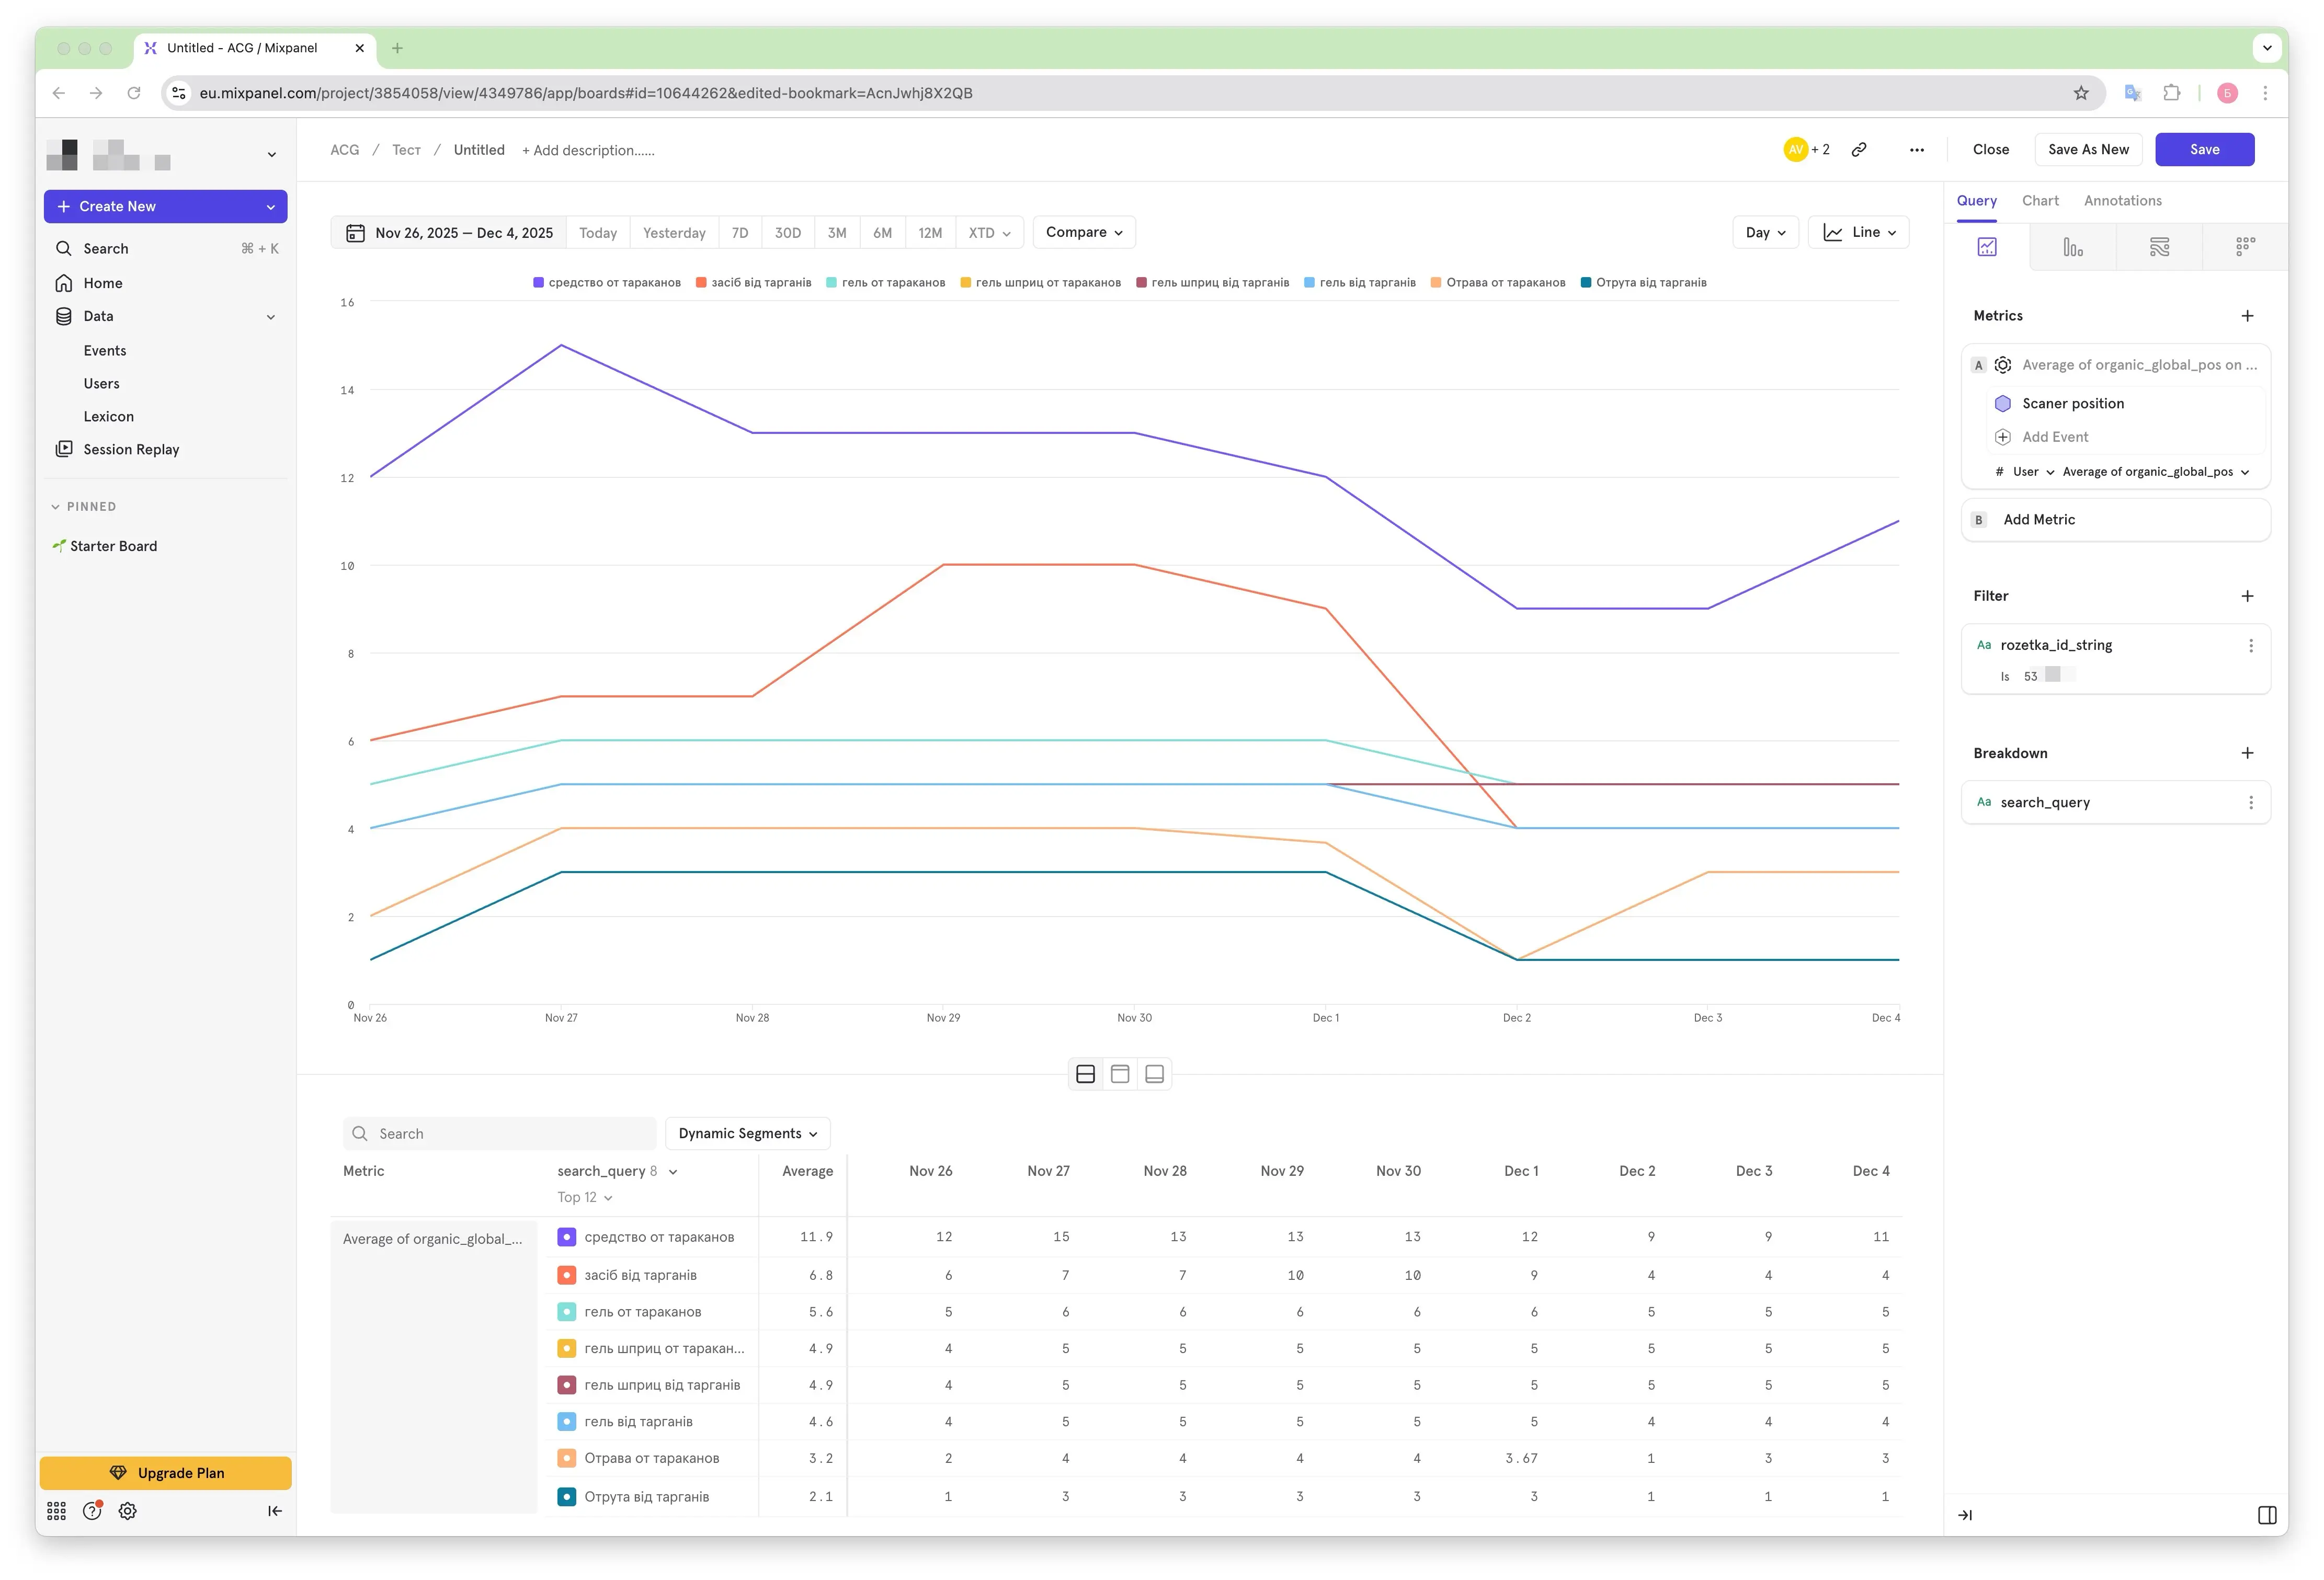Click the Save As New button

2088,150
